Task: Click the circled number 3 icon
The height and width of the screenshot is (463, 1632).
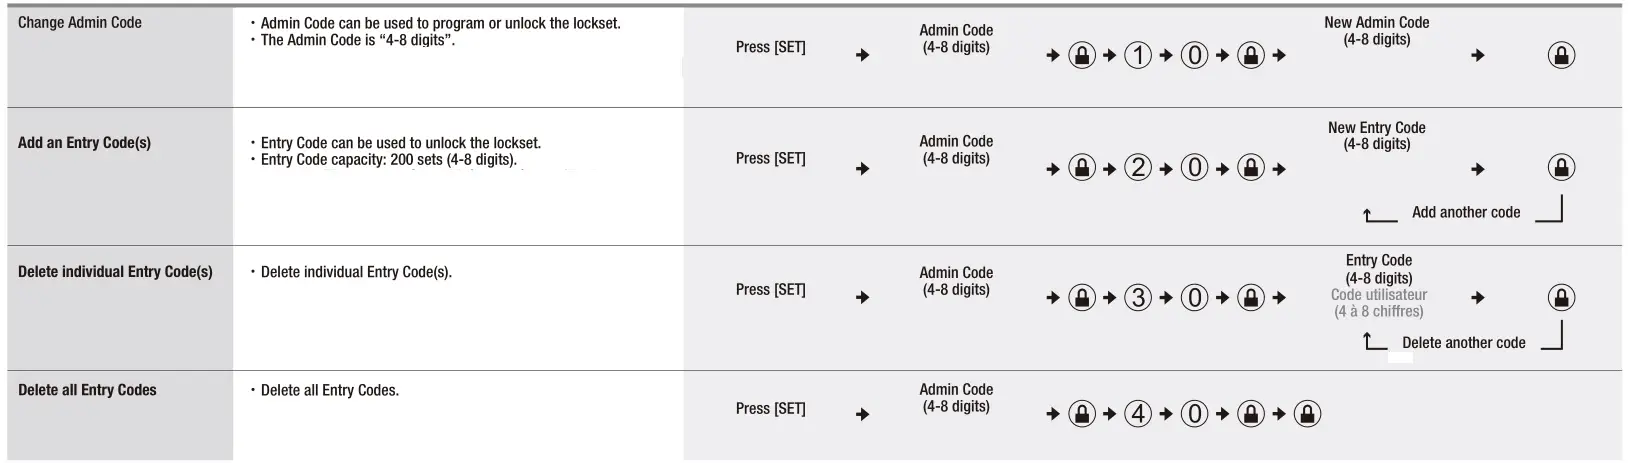Action: pyautogui.click(x=1138, y=298)
